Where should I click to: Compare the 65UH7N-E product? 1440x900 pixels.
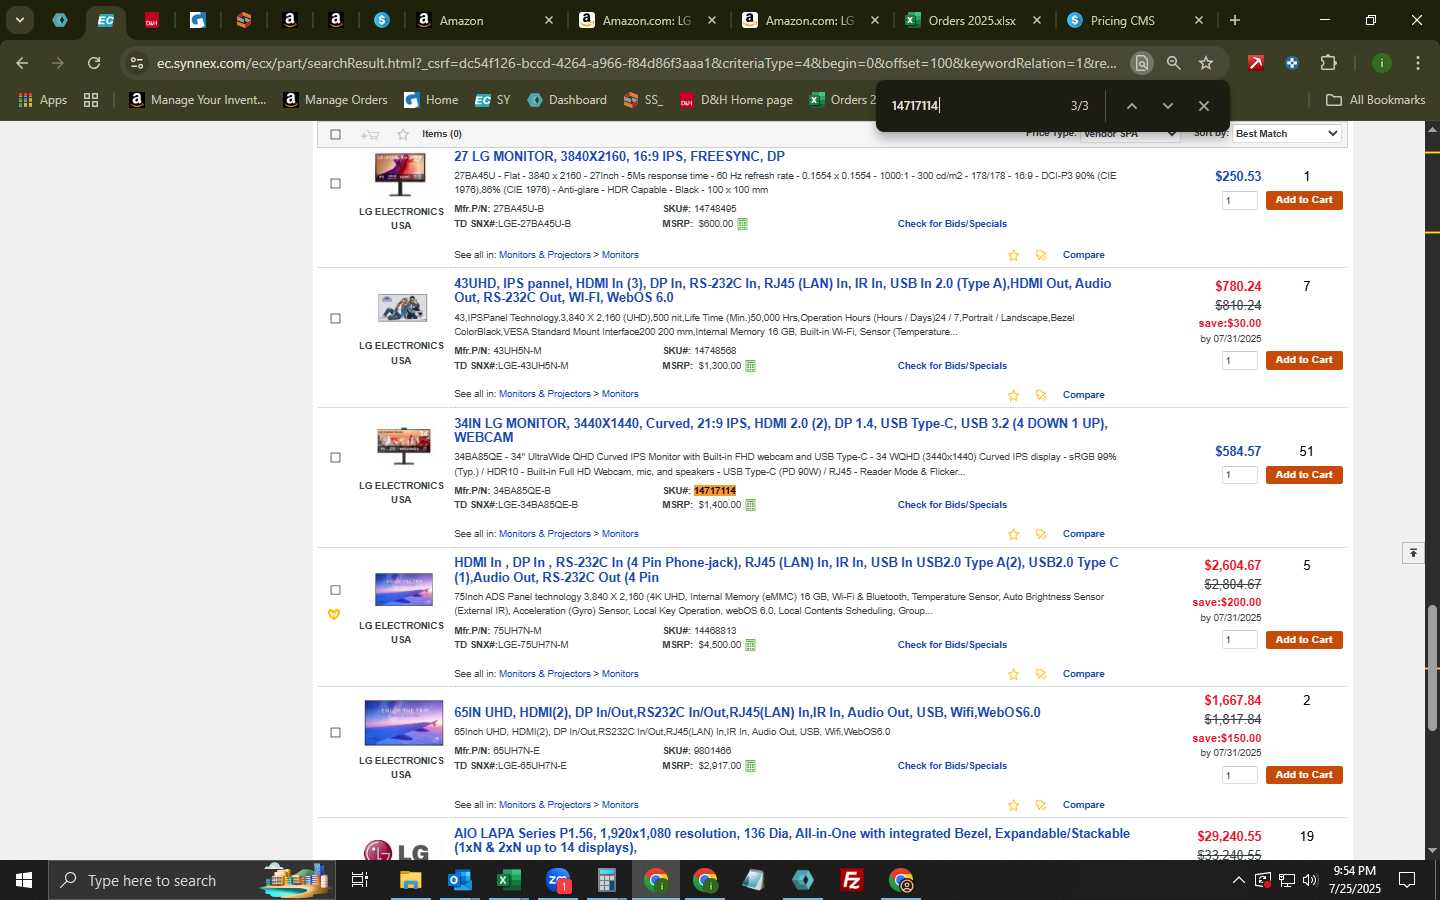click(1083, 805)
